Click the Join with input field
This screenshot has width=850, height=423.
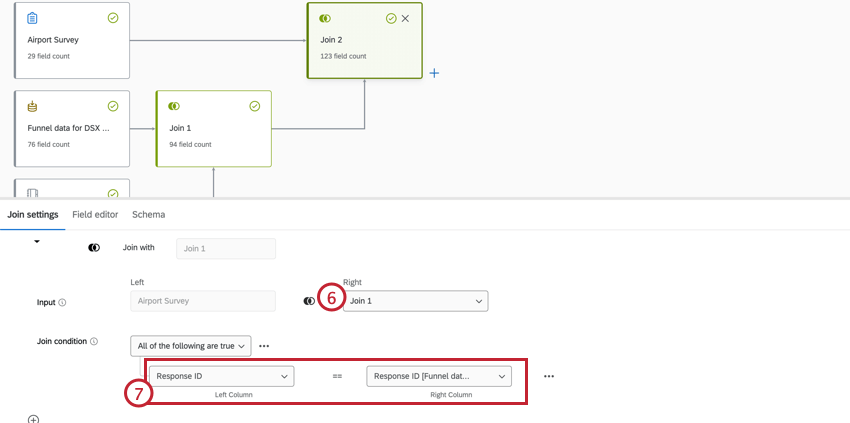pyautogui.click(x=225, y=248)
